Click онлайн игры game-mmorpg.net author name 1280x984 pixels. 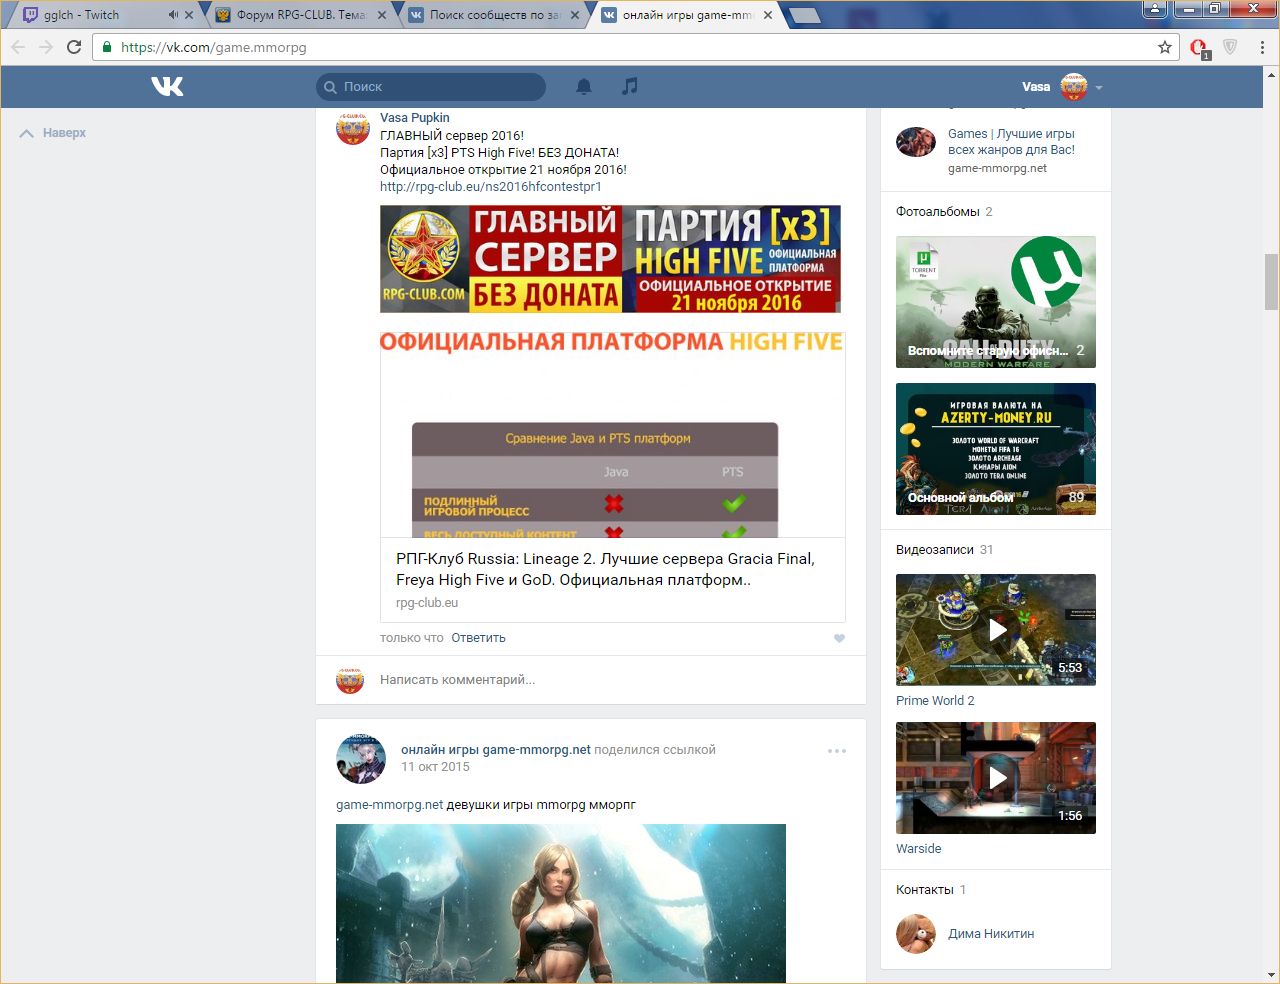coord(496,750)
